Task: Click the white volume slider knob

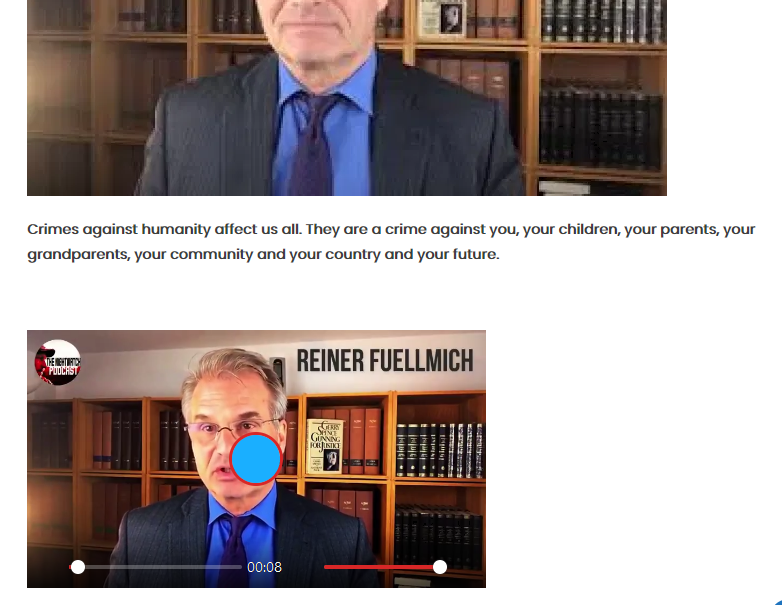Action: tap(440, 567)
